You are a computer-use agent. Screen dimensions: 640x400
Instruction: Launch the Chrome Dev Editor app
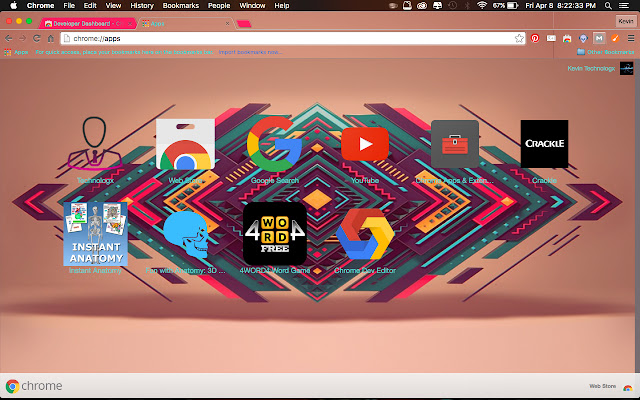coord(365,234)
